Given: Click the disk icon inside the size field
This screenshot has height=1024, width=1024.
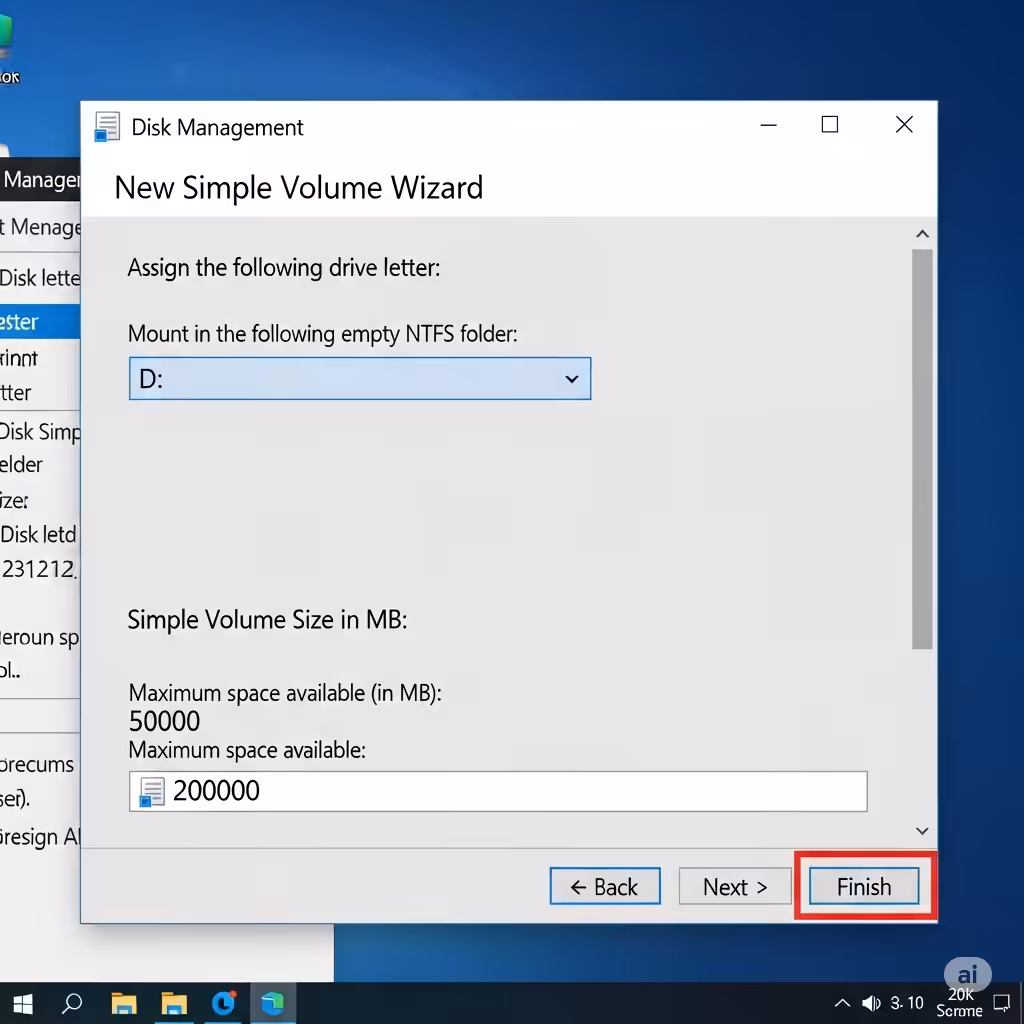Looking at the screenshot, I should 152,792.
